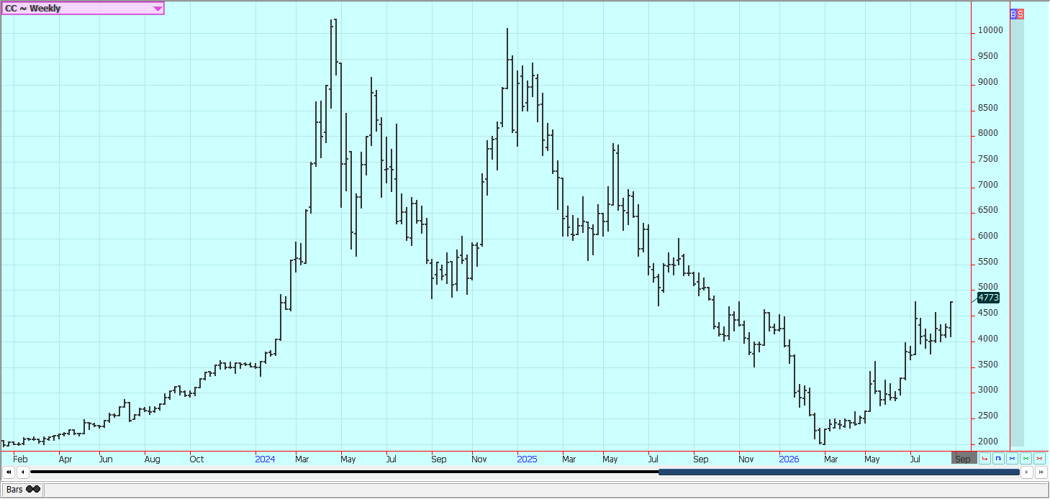Open the CC ~ Weekly symbol dropdown
The height and width of the screenshot is (499, 1050).
pyautogui.click(x=82, y=9)
